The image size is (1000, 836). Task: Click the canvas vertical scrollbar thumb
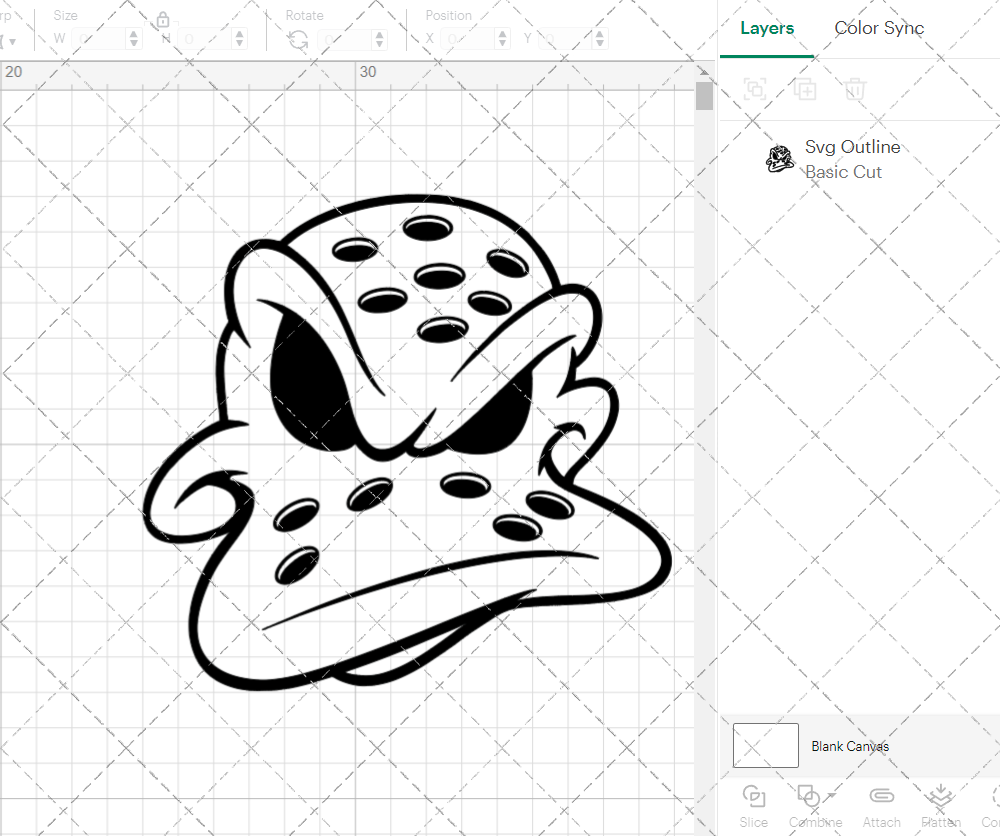pyautogui.click(x=704, y=96)
